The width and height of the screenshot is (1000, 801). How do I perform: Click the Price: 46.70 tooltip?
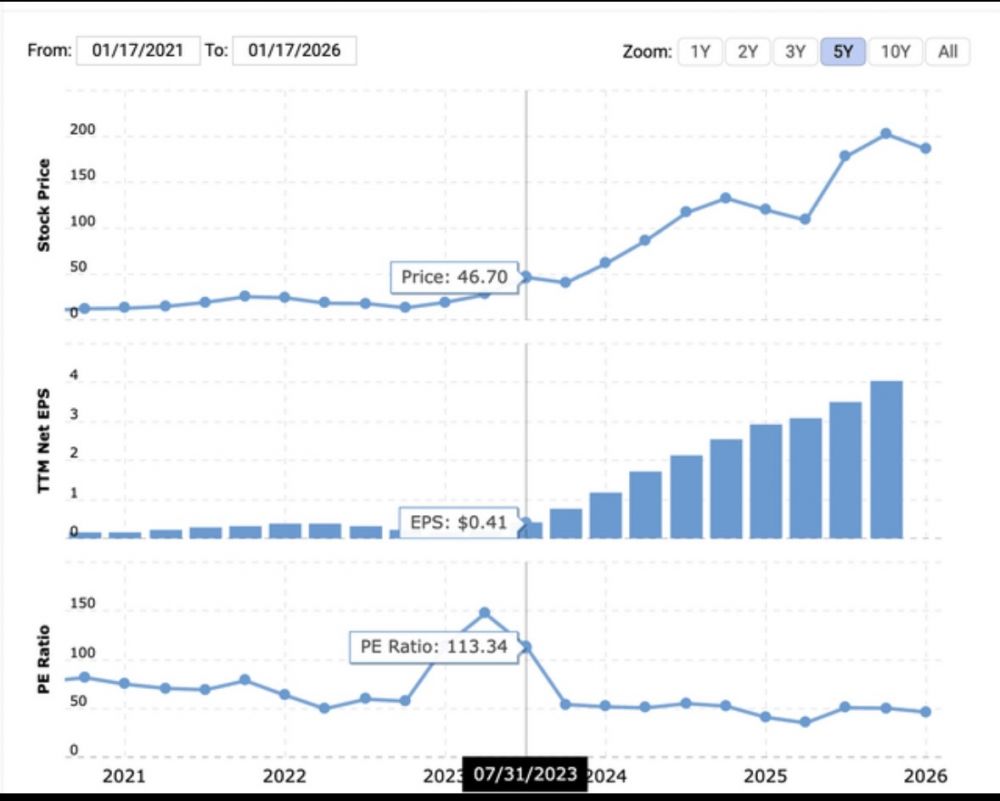tap(454, 277)
